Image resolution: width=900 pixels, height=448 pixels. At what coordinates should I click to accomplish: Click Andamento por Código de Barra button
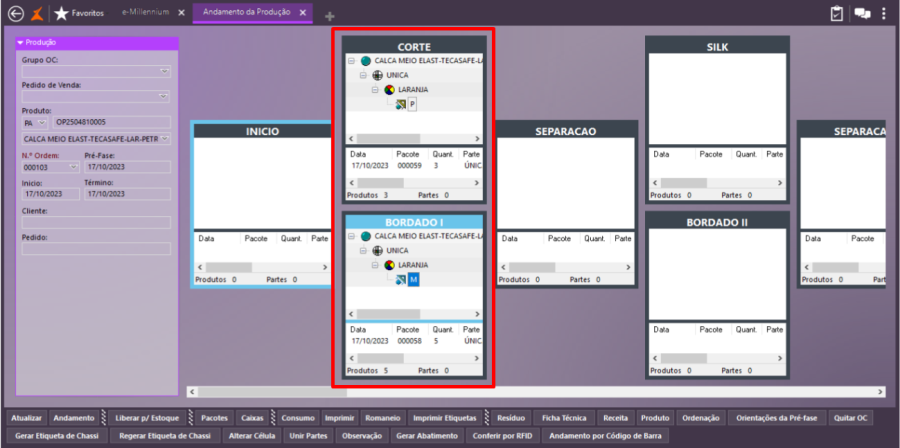606,436
